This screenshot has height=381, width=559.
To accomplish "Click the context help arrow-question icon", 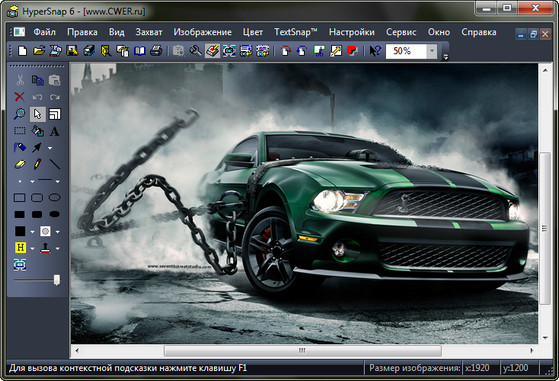I will tap(375, 51).
